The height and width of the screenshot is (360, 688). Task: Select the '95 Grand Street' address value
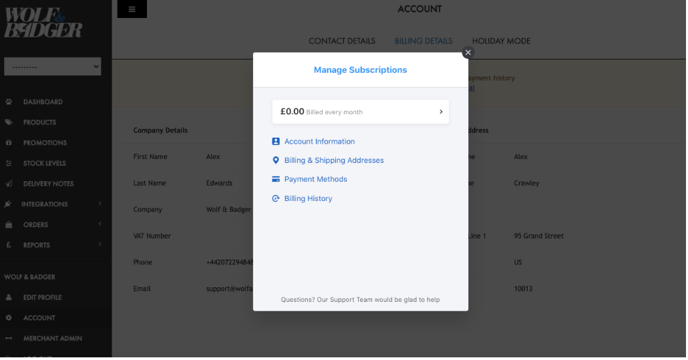[539, 236]
